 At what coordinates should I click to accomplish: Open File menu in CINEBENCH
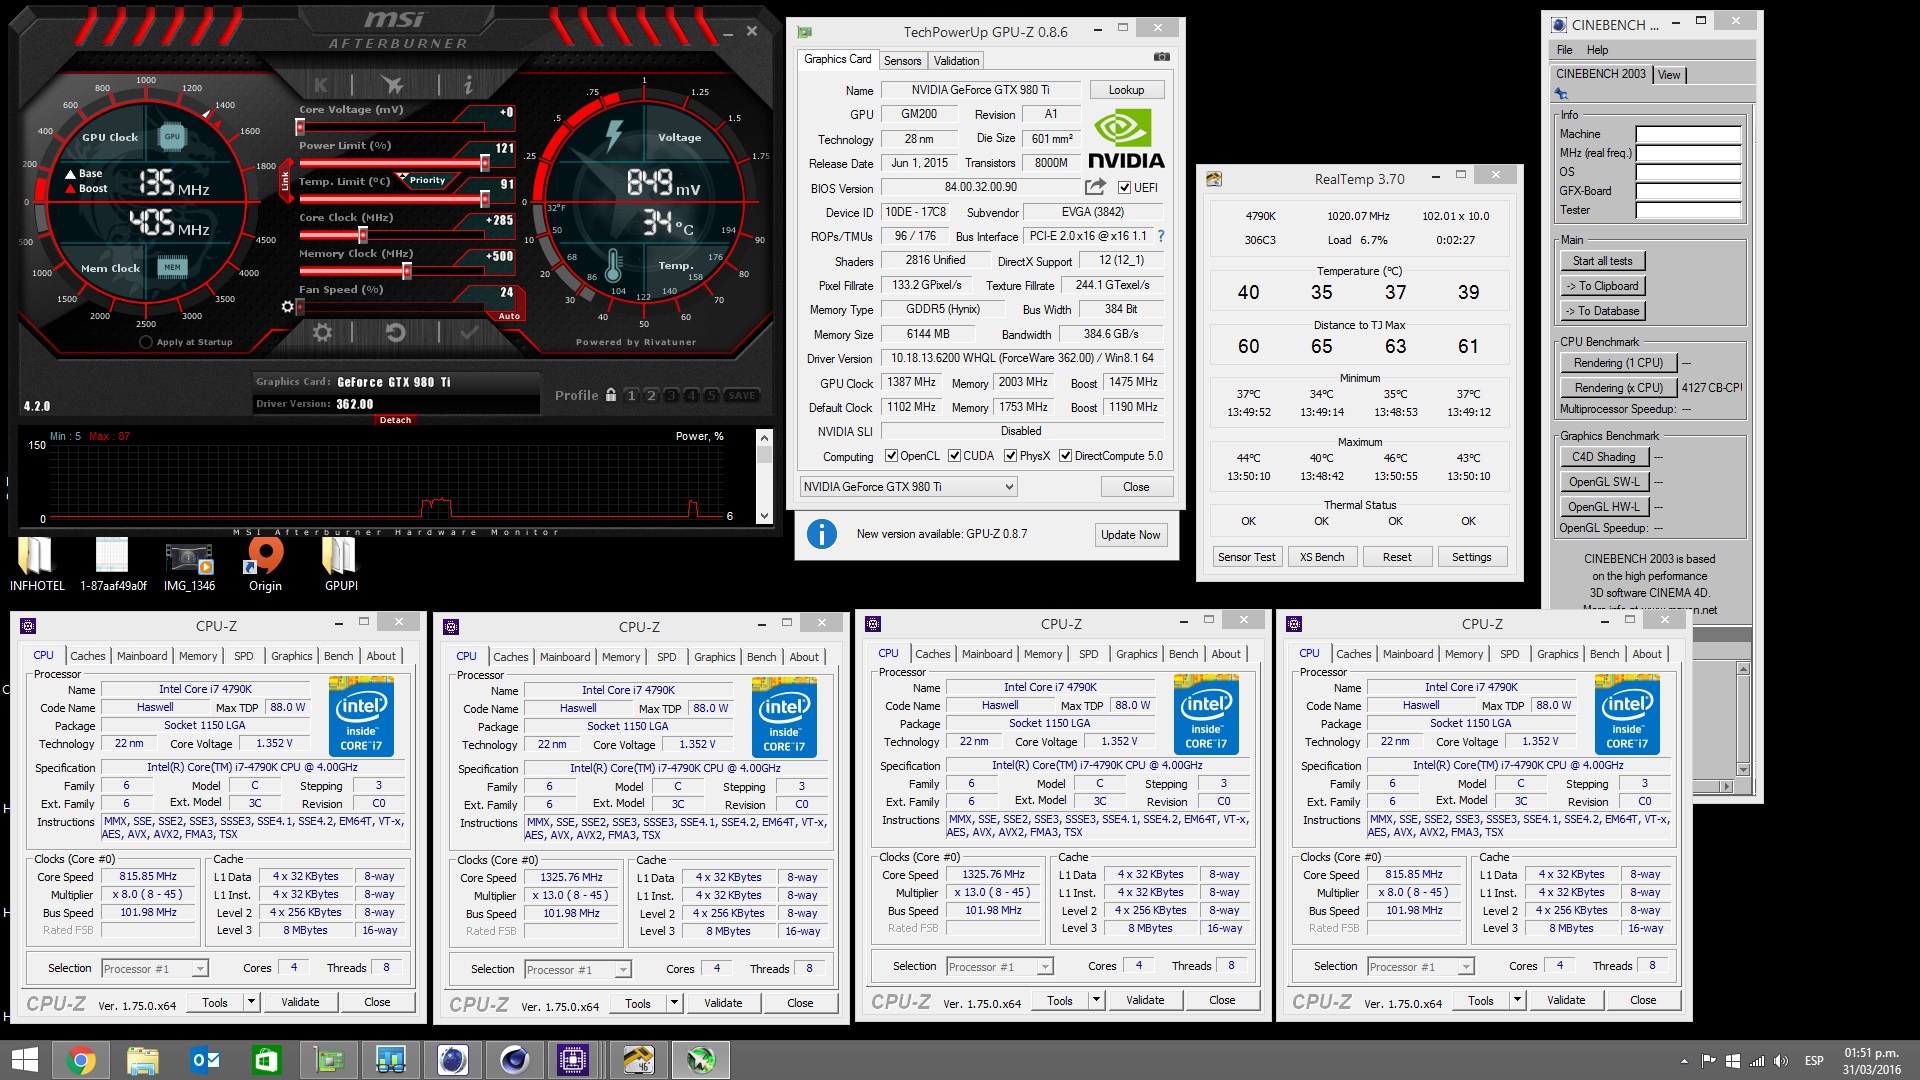[x=1564, y=50]
